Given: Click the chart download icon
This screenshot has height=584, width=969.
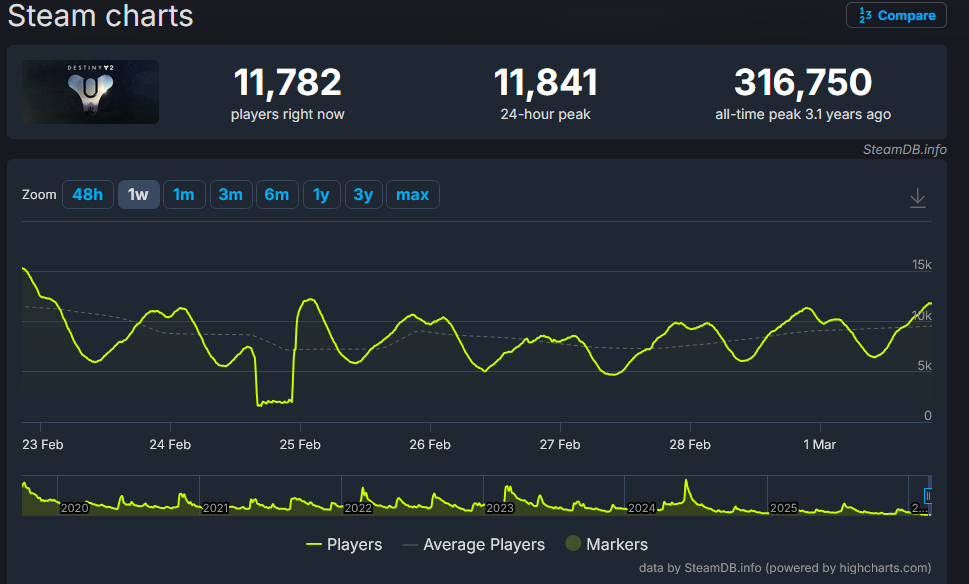Looking at the screenshot, I should [918, 198].
